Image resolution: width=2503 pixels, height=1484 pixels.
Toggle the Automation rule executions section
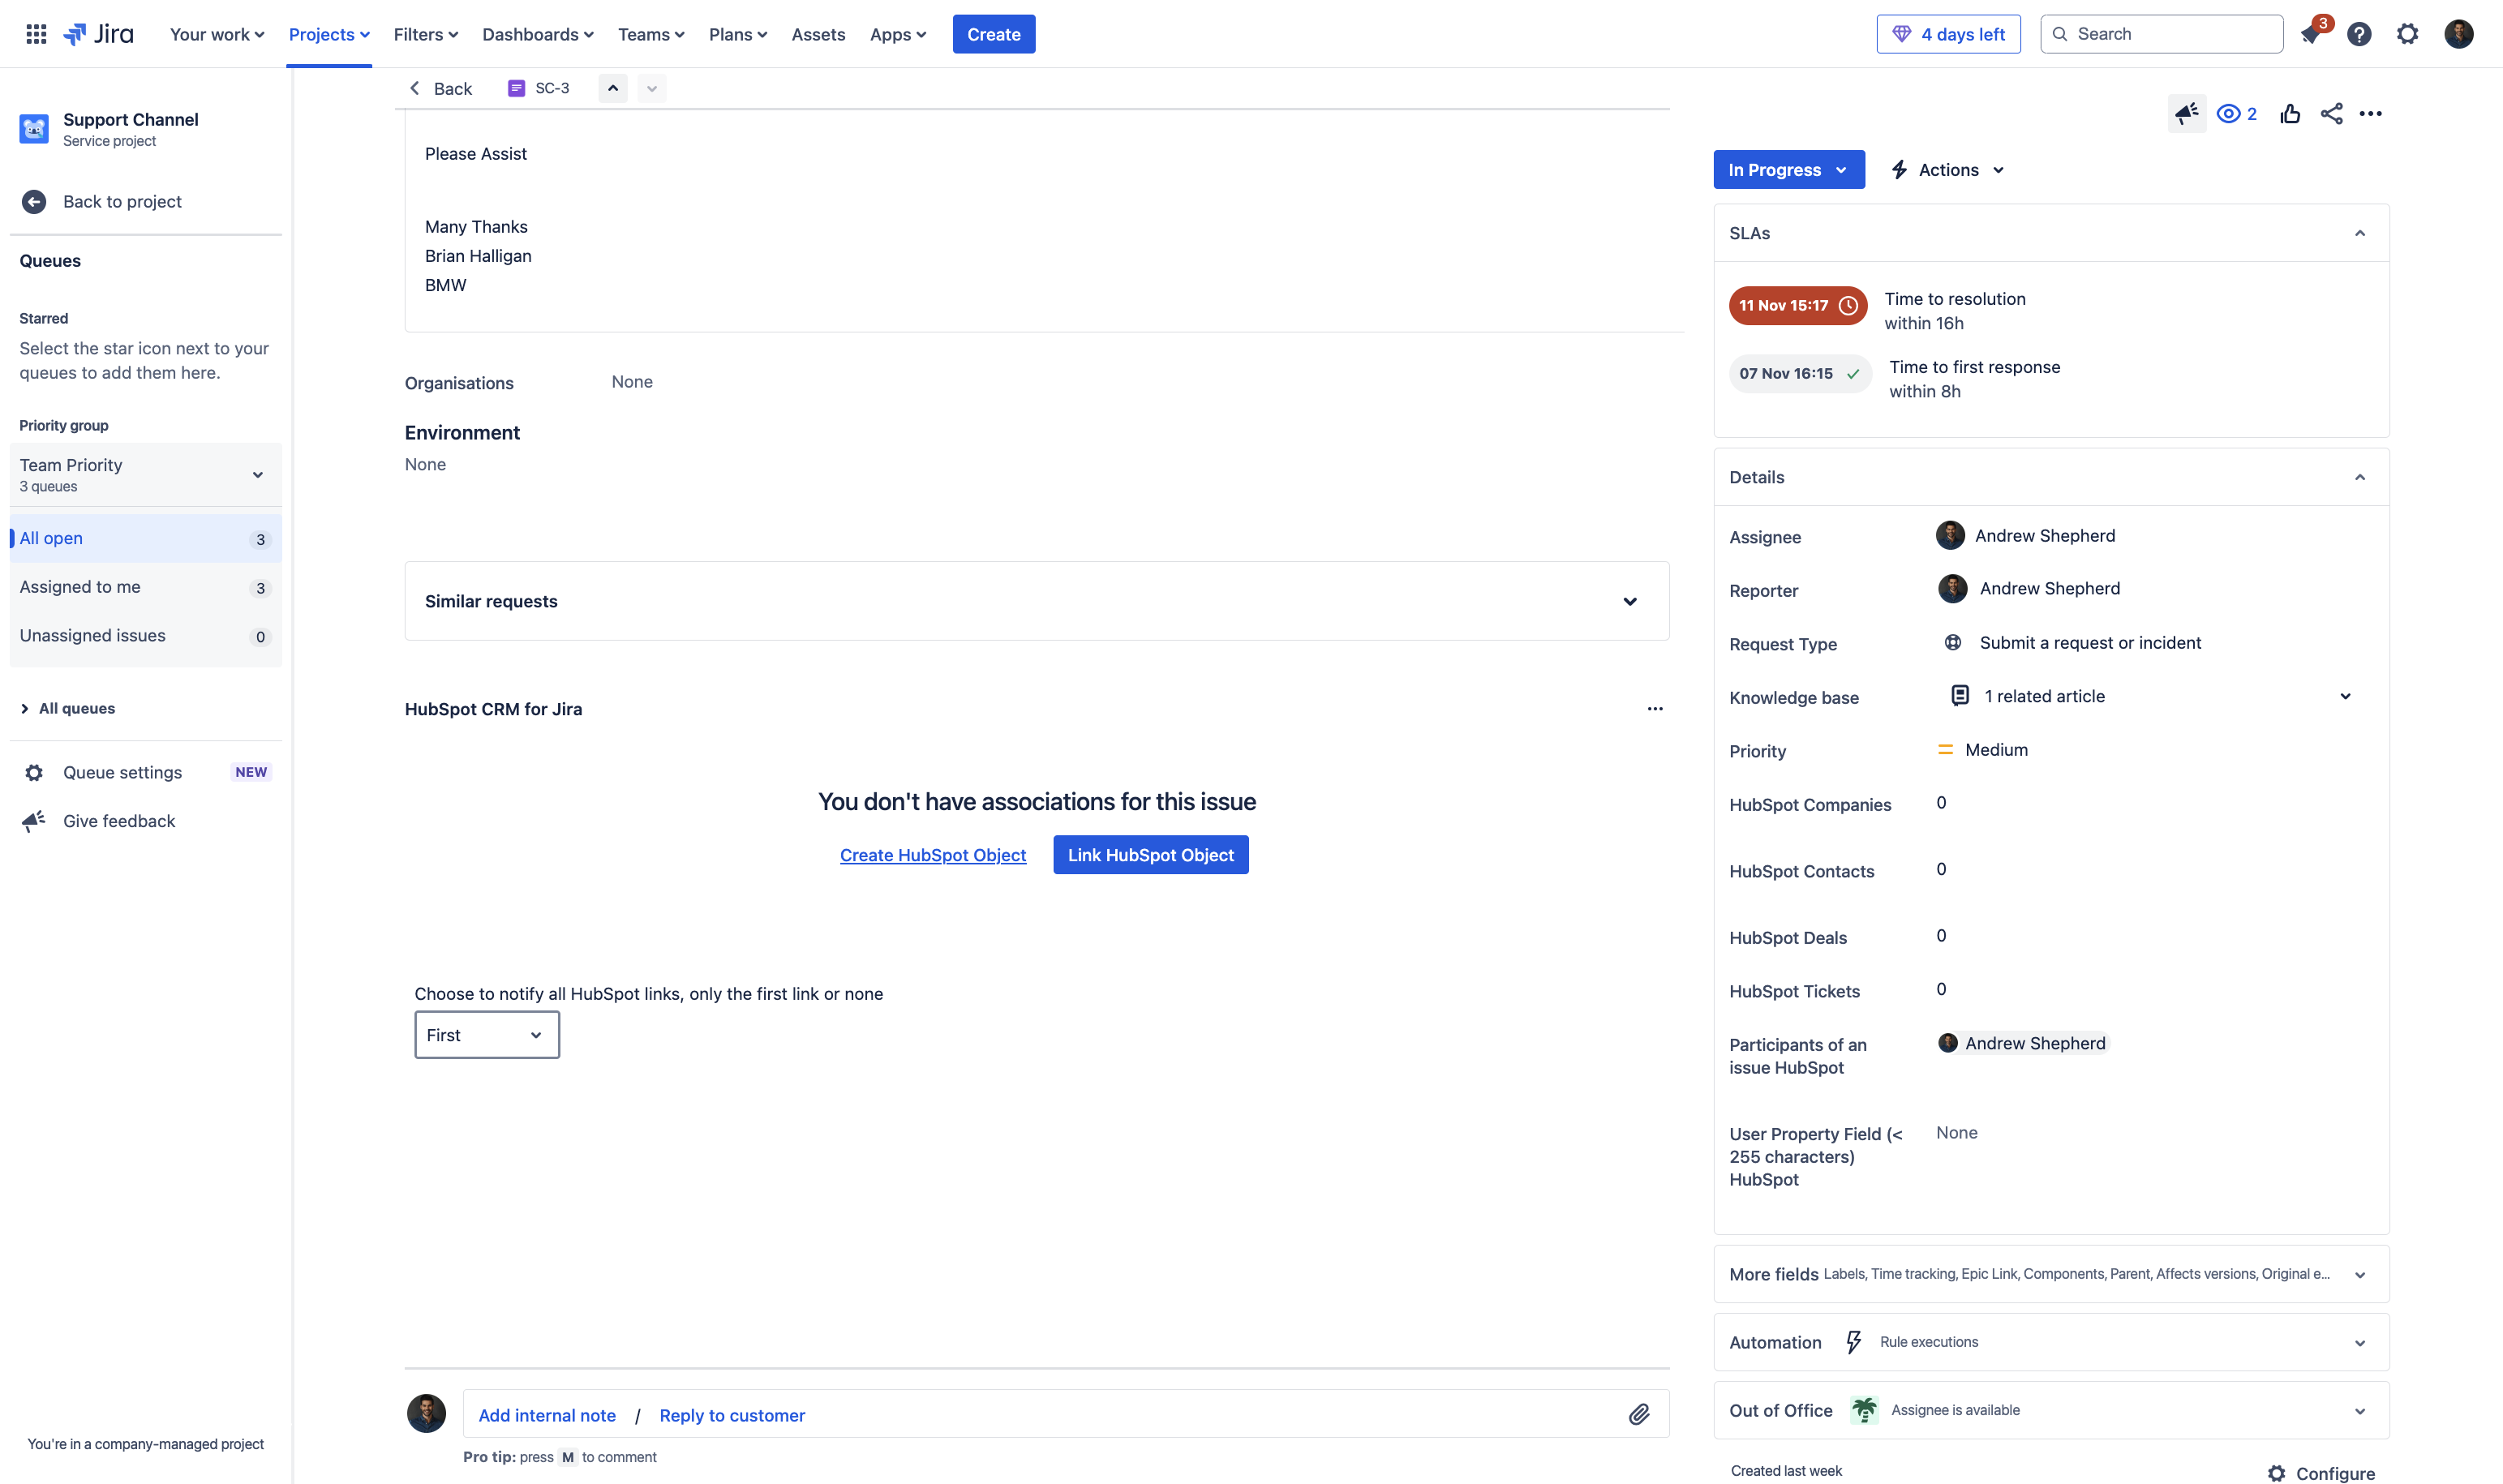pos(2363,1341)
